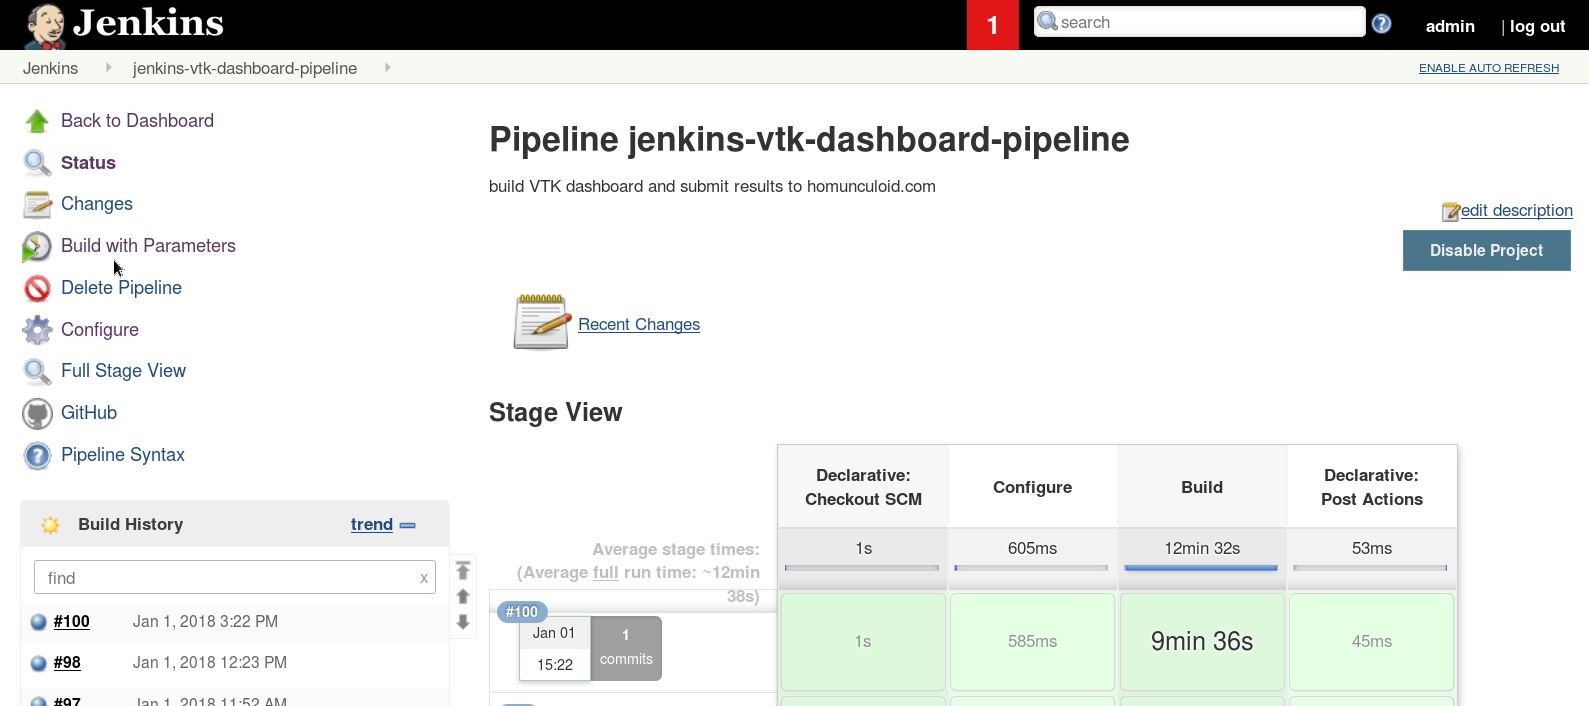The image size is (1589, 706).
Task: Click the search help question-mark icon
Action: [x=1381, y=23]
